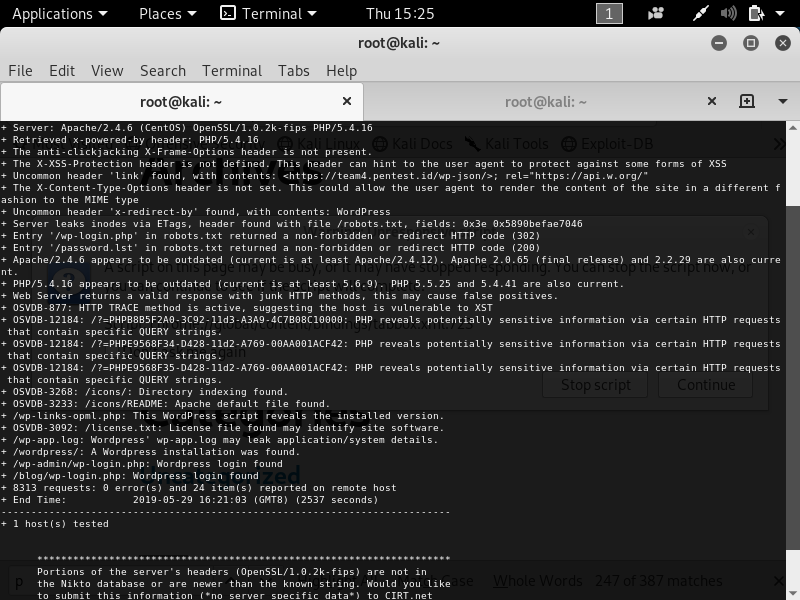Image resolution: width=800 pixels, height=600 pixels.
Task: Click the text '8313 requests: 0 error(s)'
Action: [87, 488]
